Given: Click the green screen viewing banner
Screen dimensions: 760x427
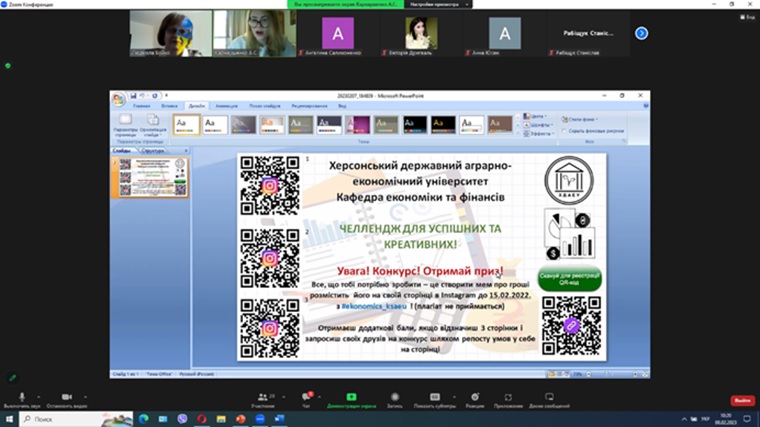Looking at the screenshot, I should pyautogui.click(x=346, y=4).
